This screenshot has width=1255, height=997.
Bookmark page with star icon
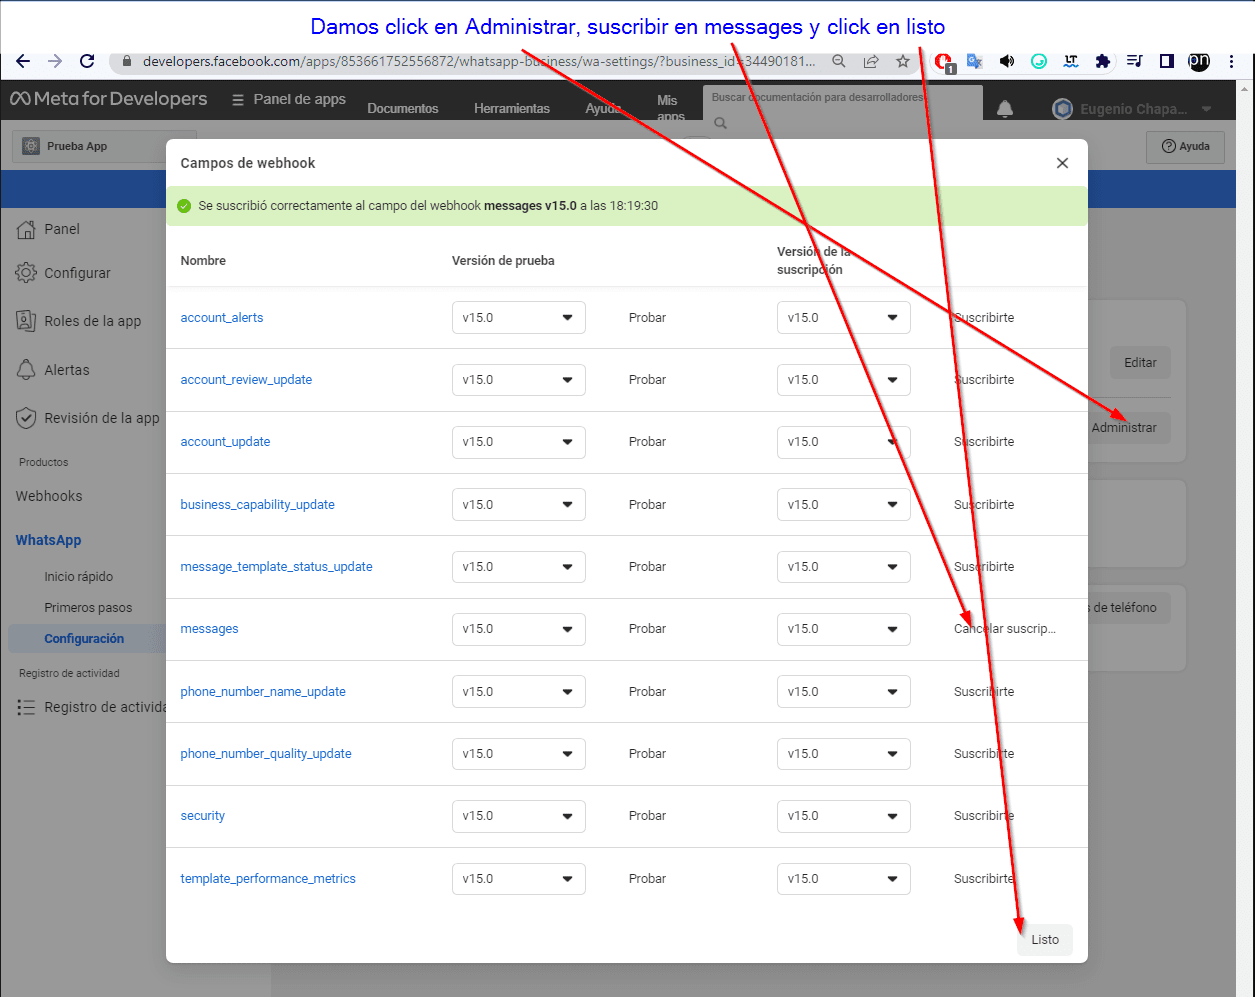point(903,61)
